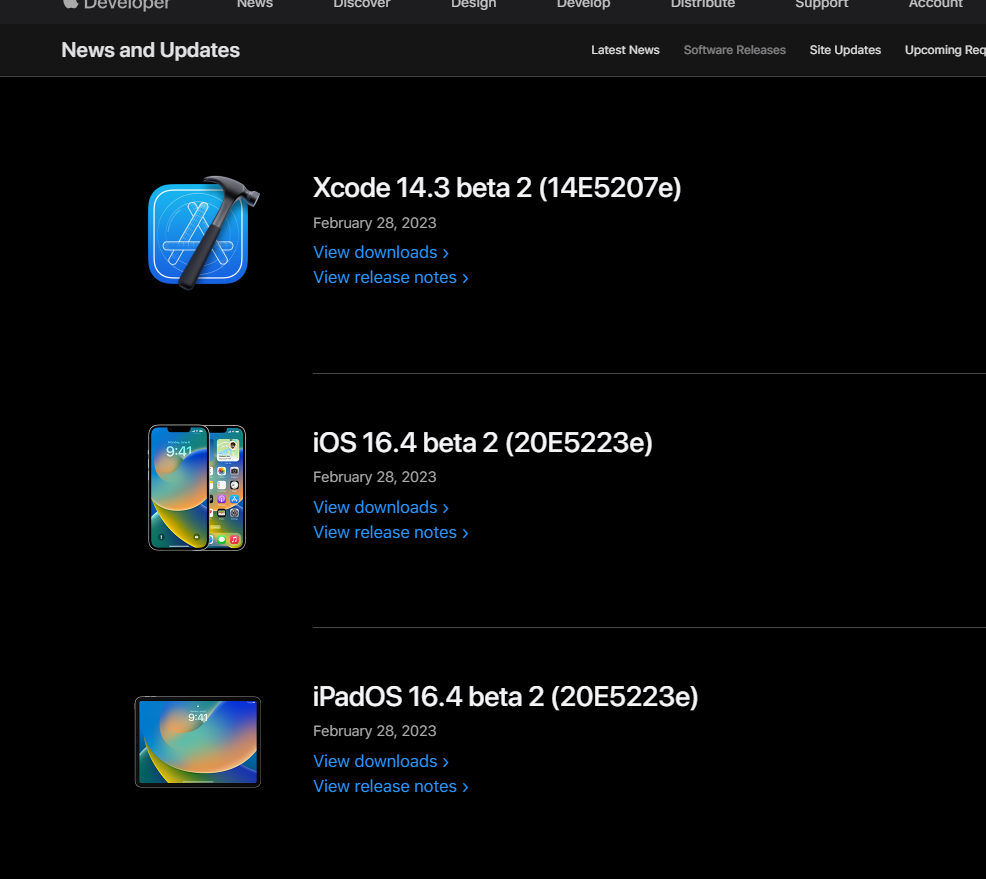Viewport: 986px width, 879px height.
Task: Click the February 28, 2023 date under iOS
Action: (x=375, y=477)
